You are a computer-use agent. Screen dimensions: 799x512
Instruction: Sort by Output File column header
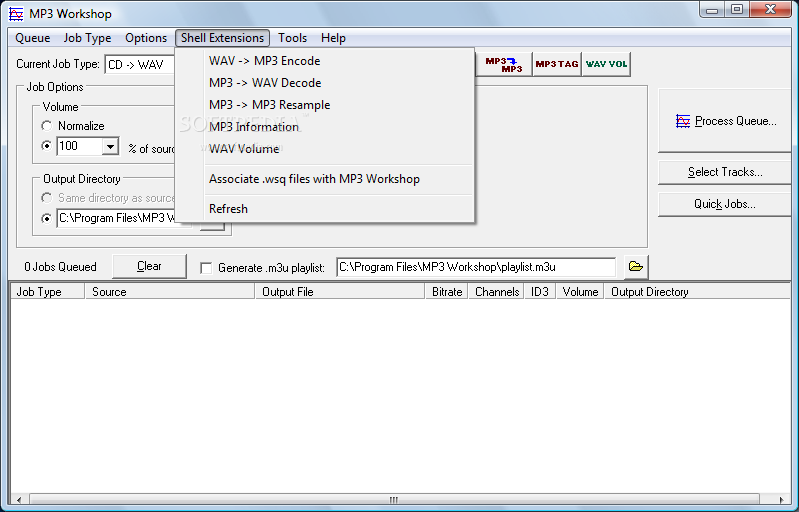[339, 292]
